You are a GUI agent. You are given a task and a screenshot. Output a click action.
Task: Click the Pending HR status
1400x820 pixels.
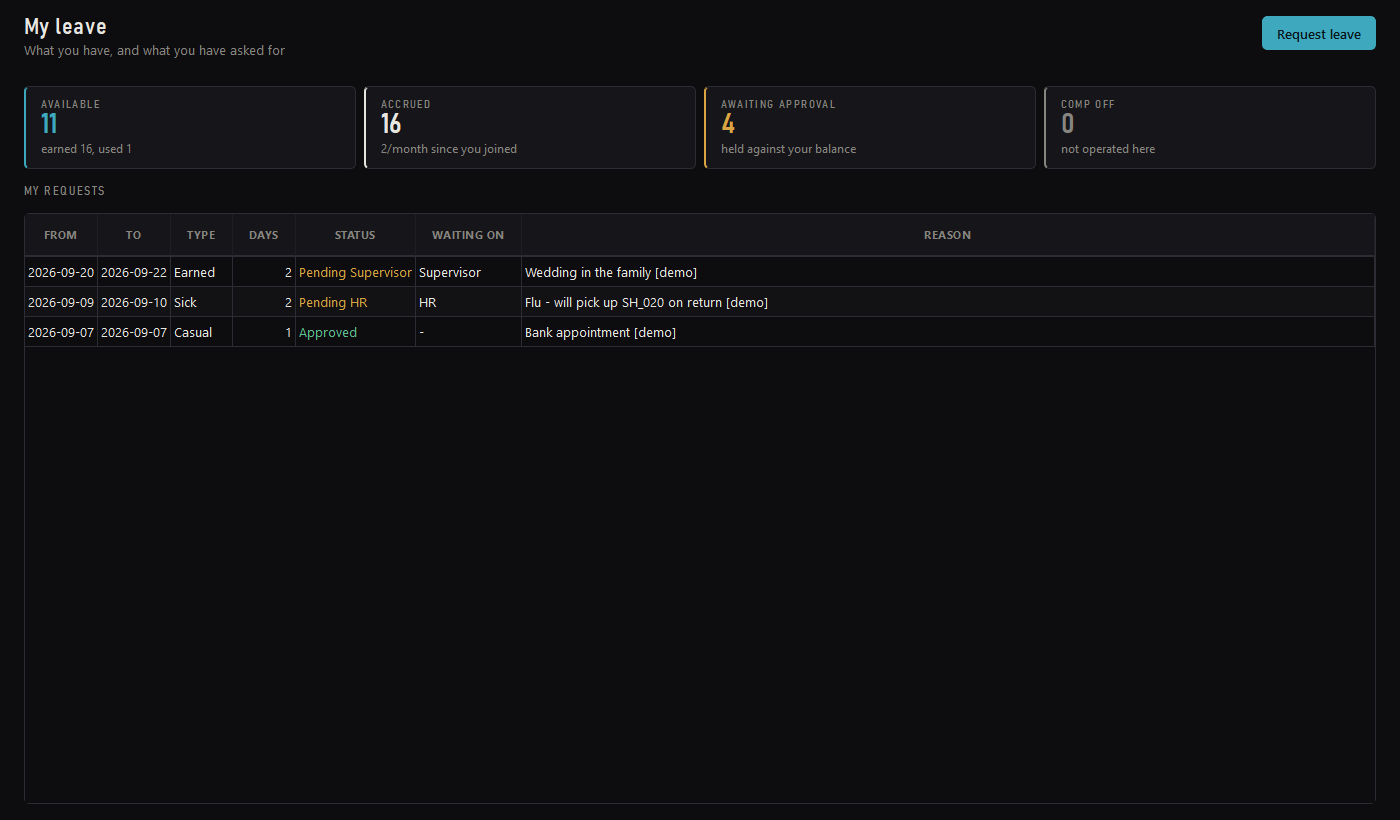pos(355,302)
